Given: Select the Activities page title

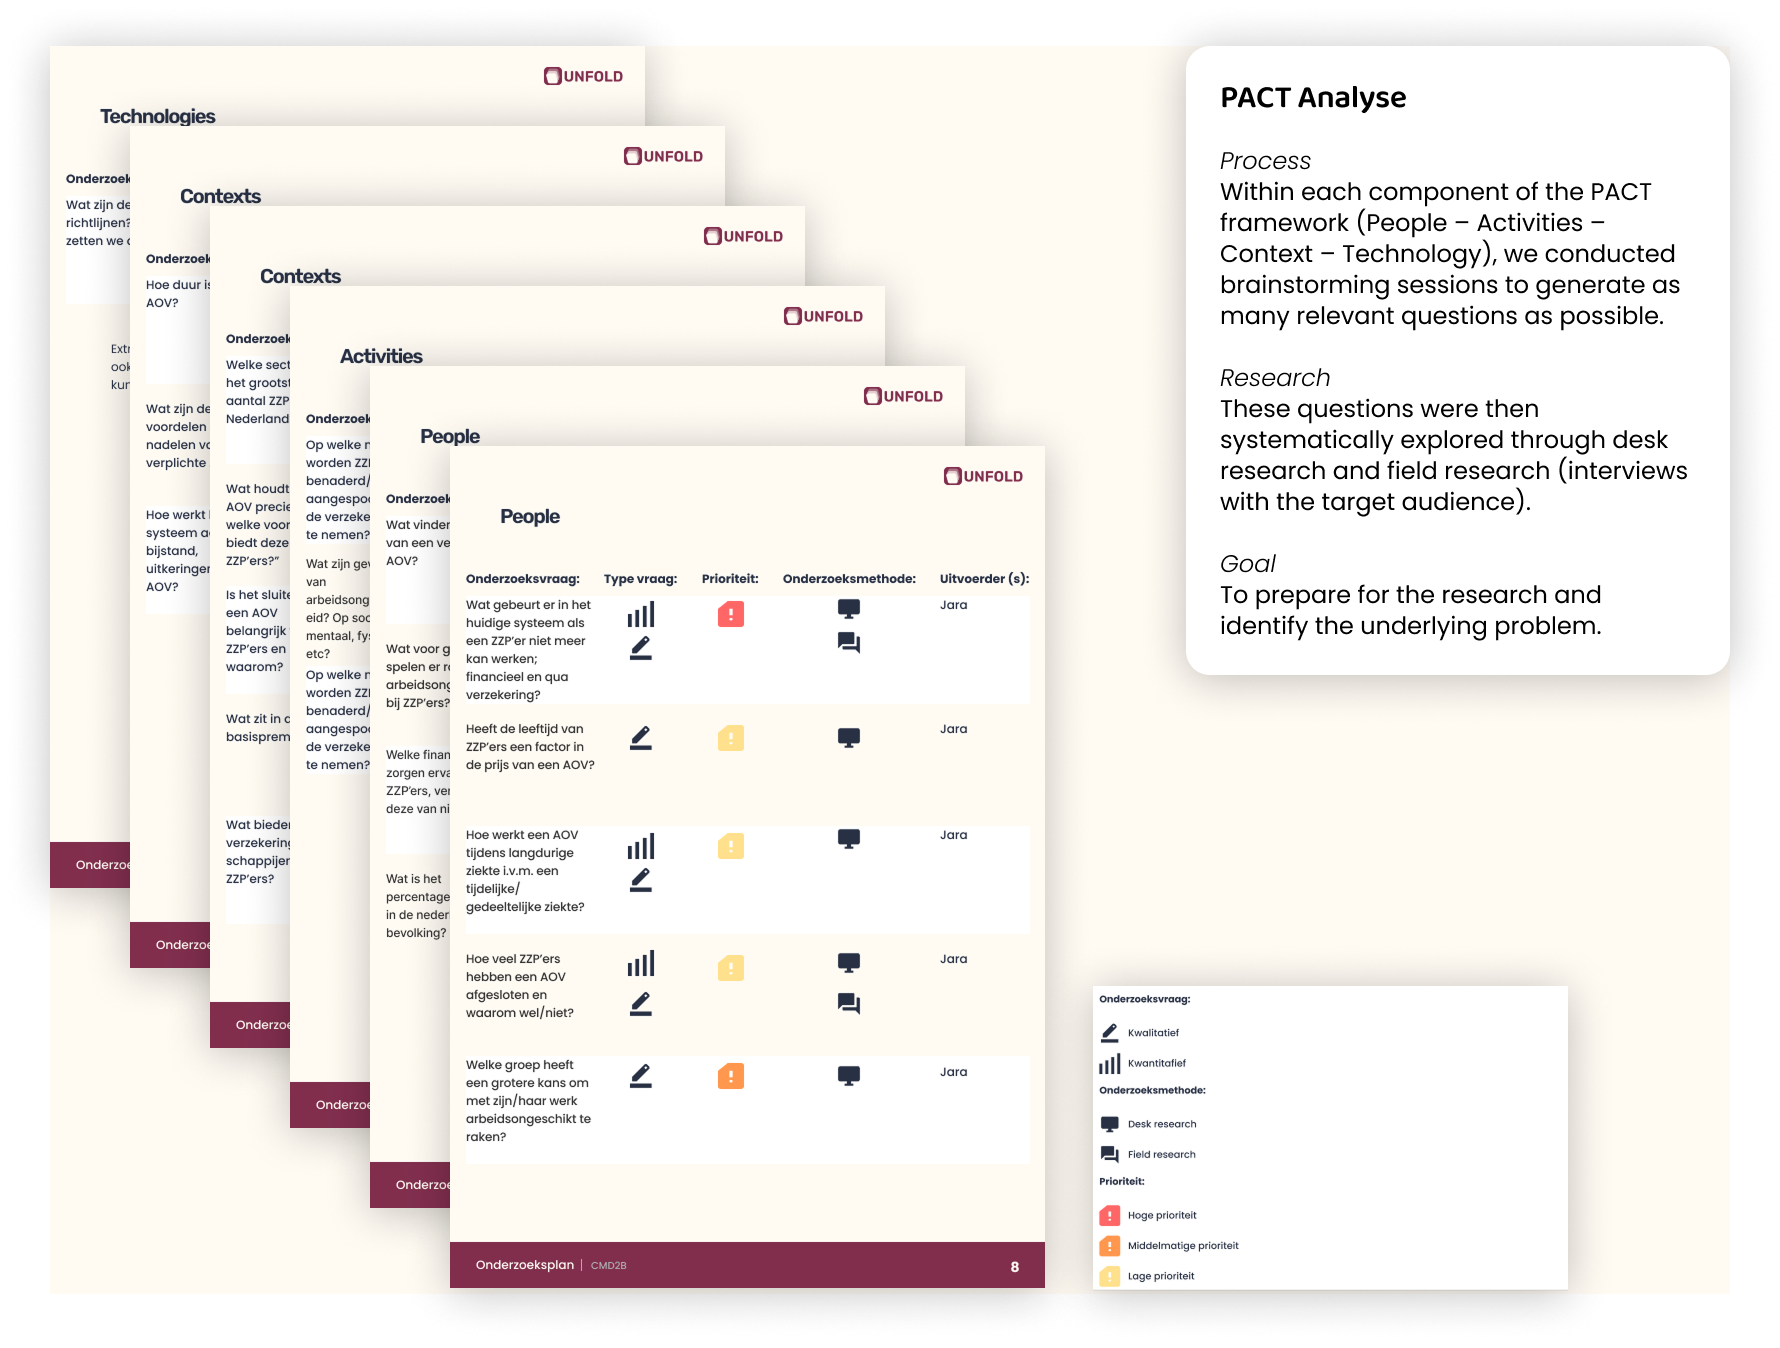Looking at the screenshot, I should (381, 356).
